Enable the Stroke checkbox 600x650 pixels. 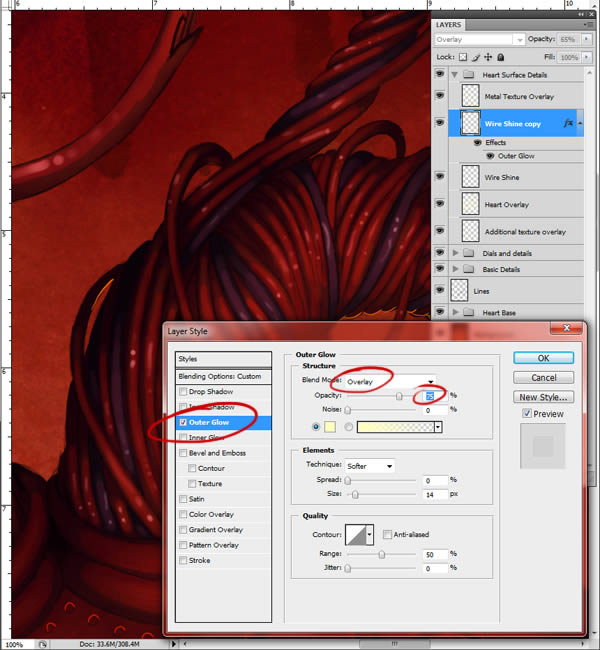[183, 560]
